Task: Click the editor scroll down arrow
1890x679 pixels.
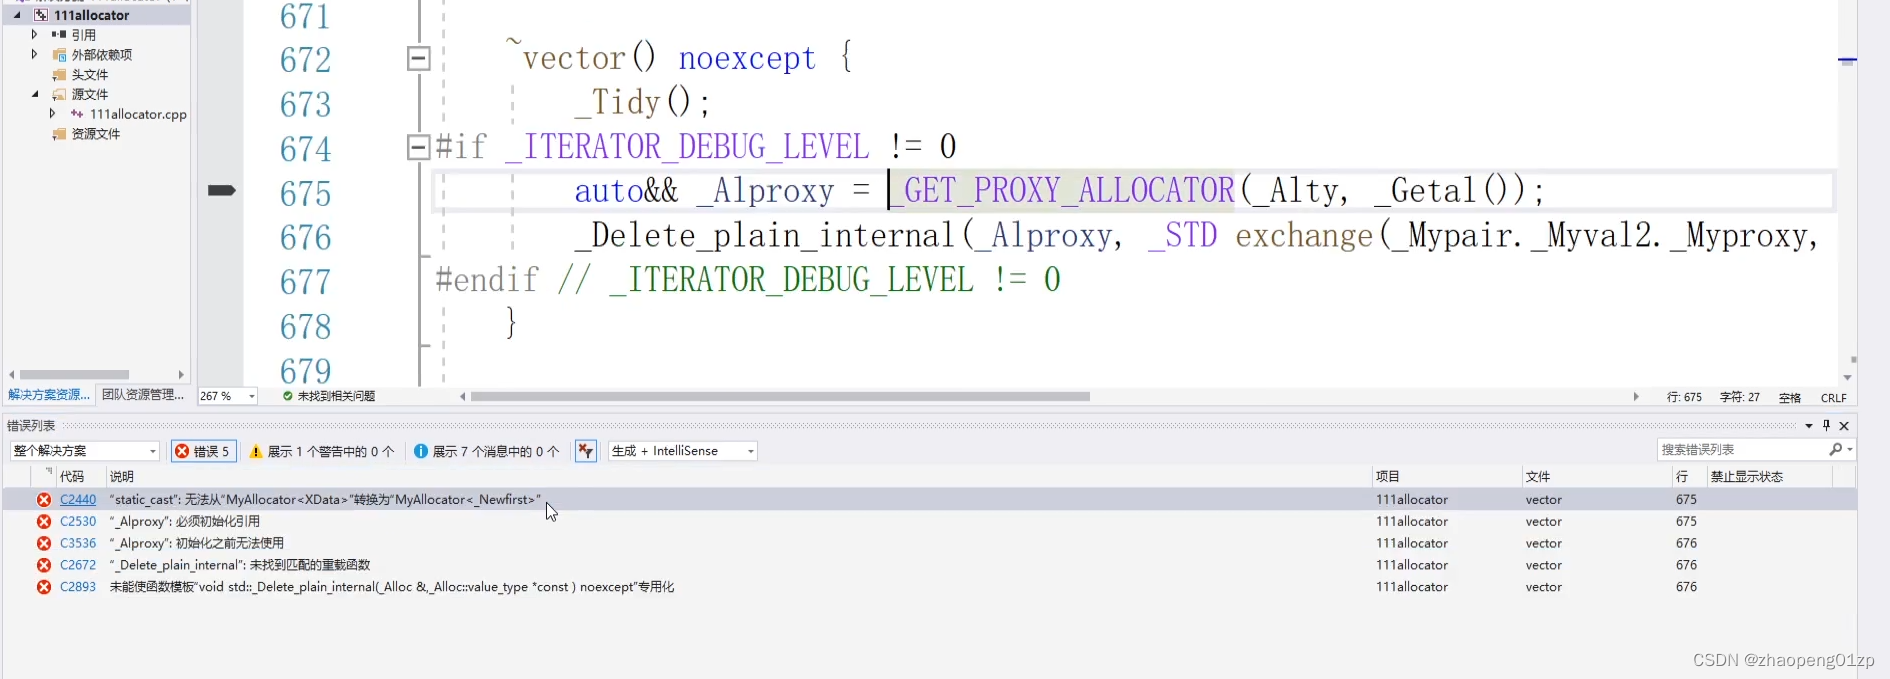Action: pos(1847,378)
